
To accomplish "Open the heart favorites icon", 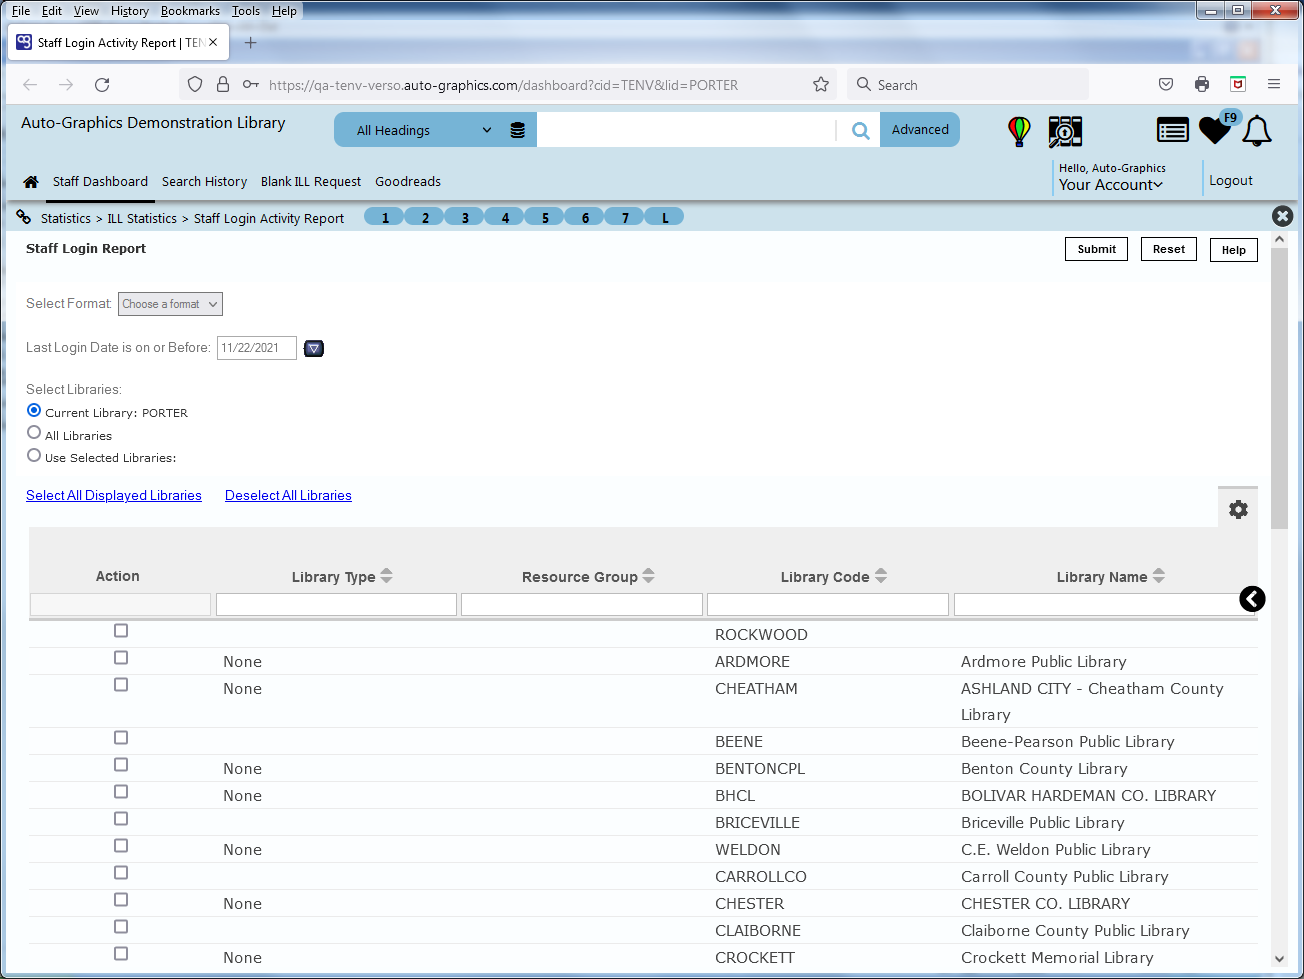I will click(x=1215, y=130).
